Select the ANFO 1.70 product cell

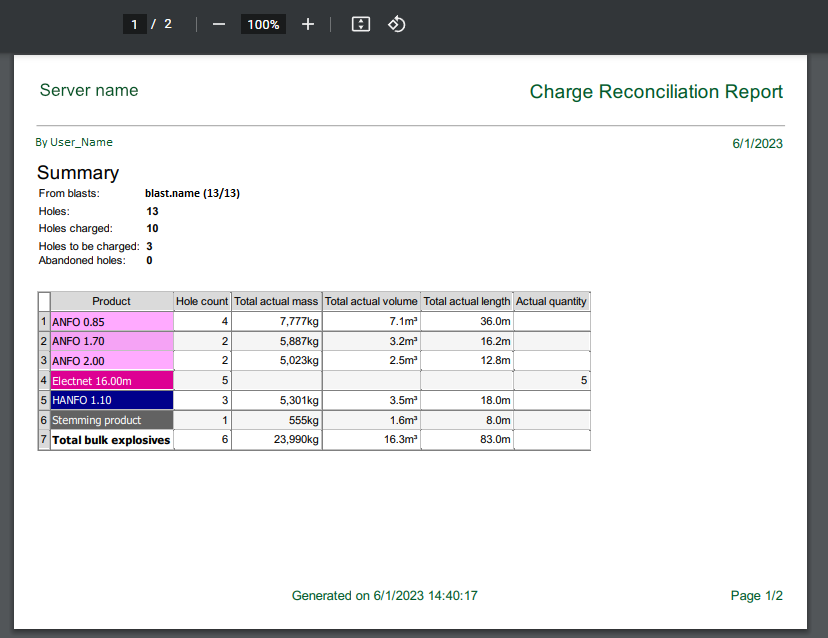pyautogui.click(x=112, y=341)
